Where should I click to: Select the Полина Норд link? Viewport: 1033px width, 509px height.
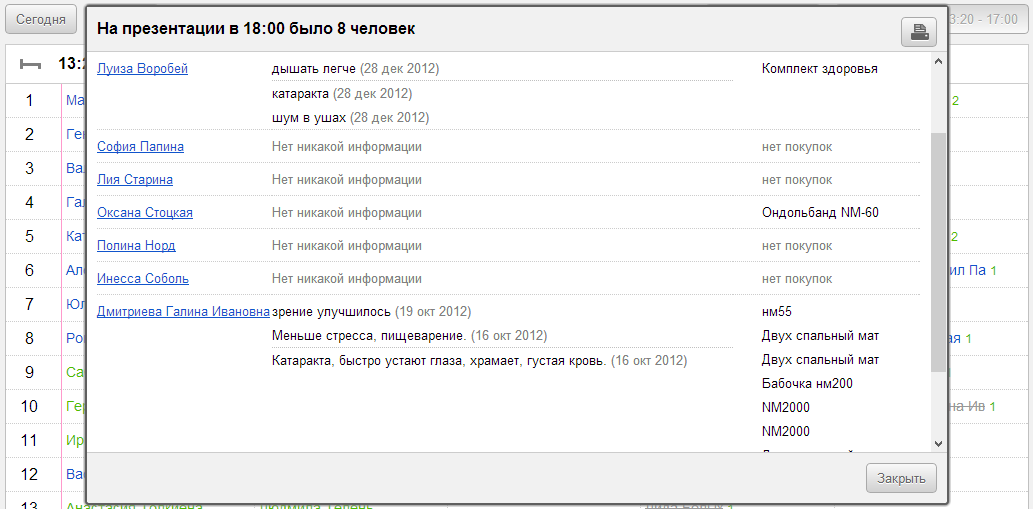(x=136, y=246)
